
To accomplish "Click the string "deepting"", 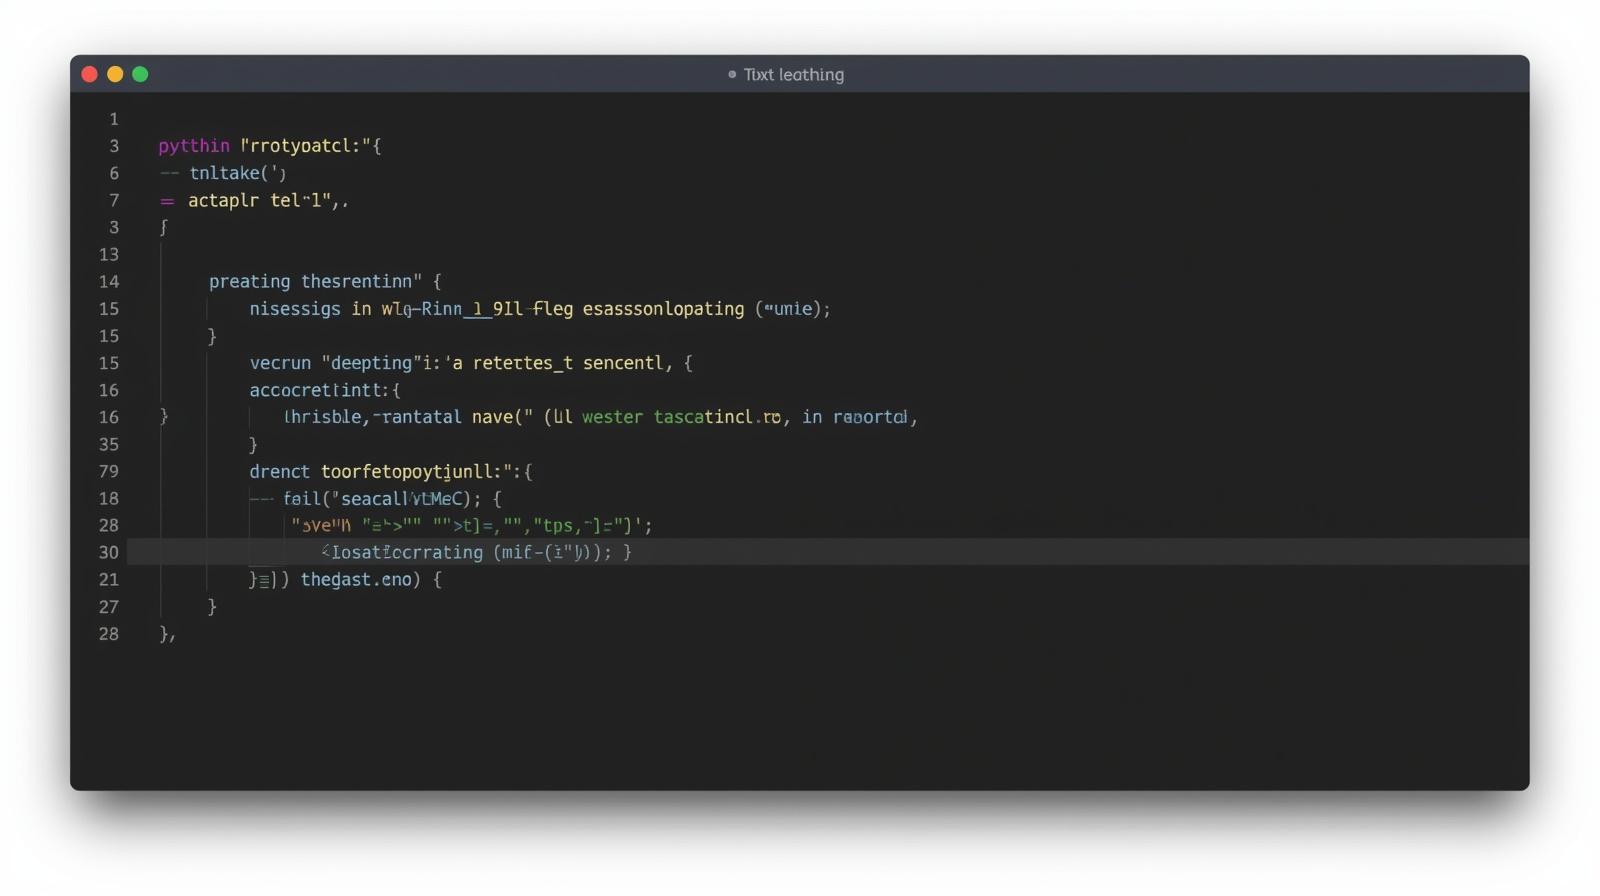I will tap(371, 363).
